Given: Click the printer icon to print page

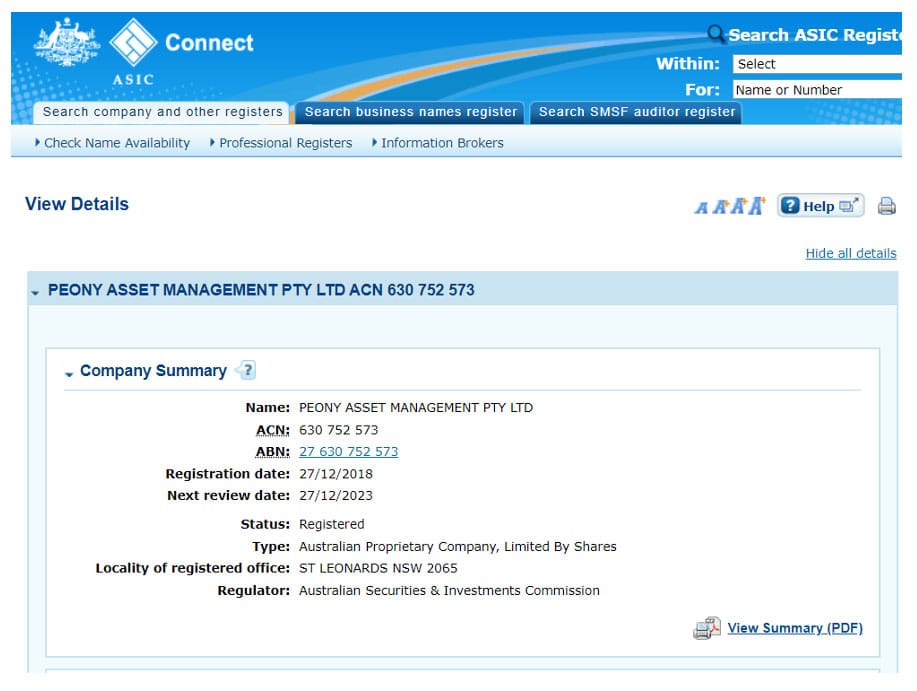Looking at the screenshot, I should tap(887, 206).
